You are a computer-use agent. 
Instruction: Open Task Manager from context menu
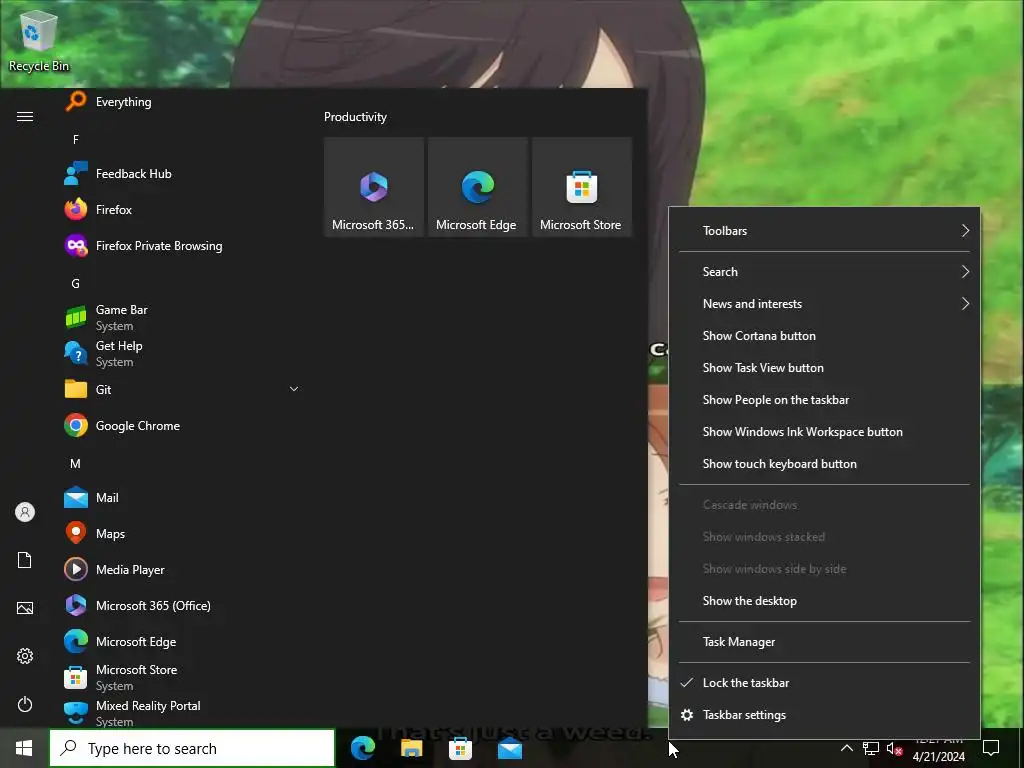(824, 642)
